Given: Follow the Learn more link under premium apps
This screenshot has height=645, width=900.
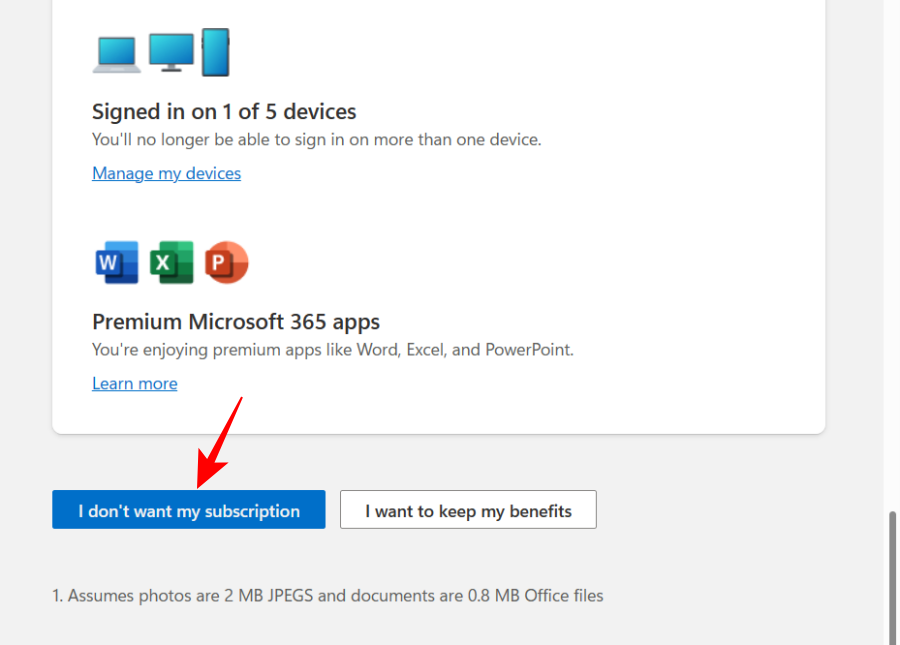Looking at the screenshot, I should click(134, 383).
